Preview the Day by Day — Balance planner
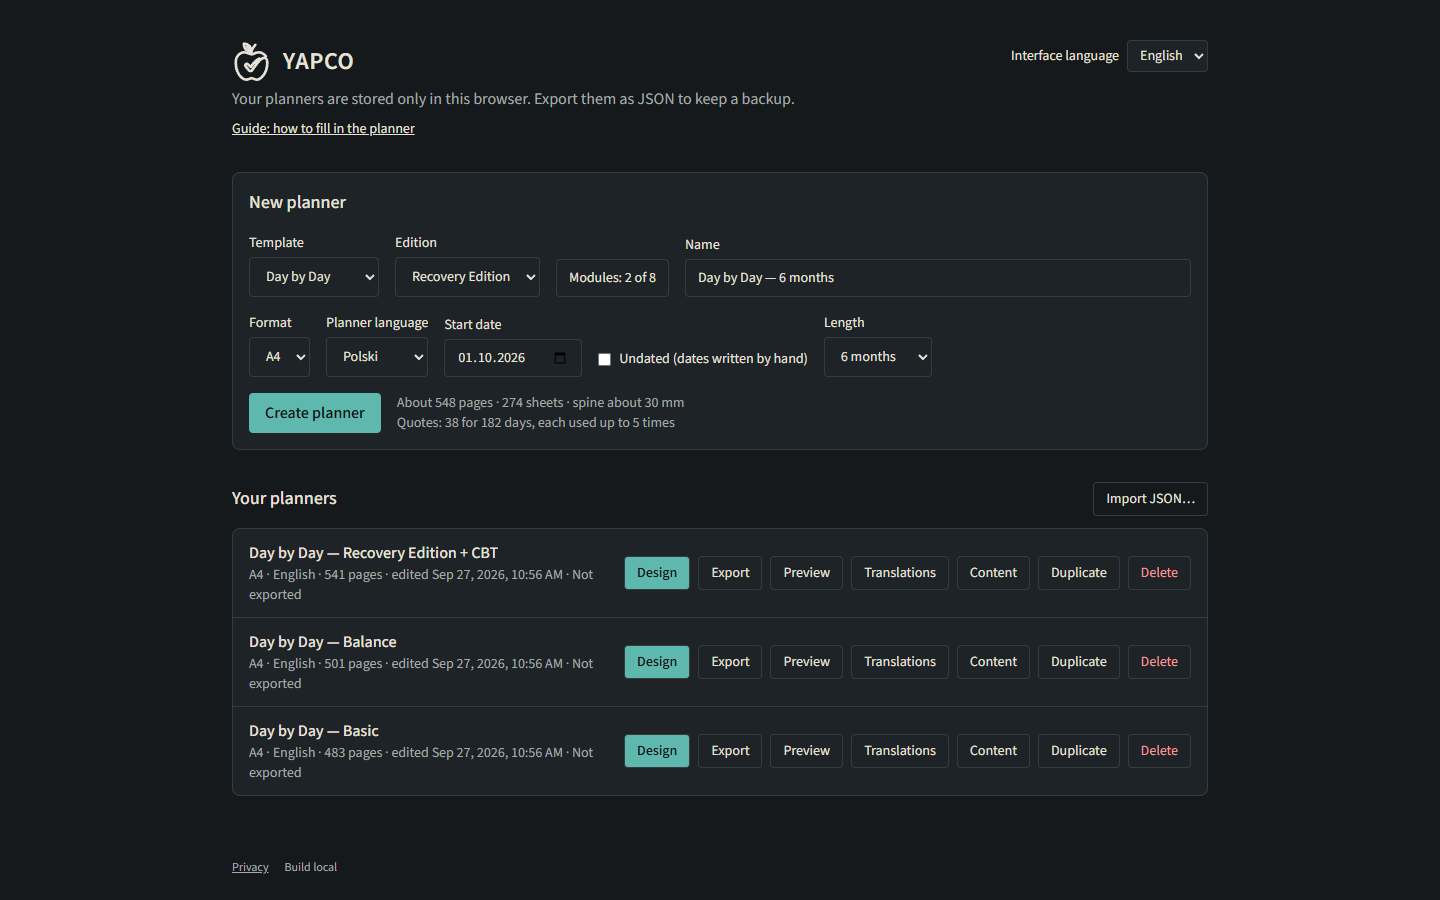This screenshot has height=900, width=1440. coord(807,662)
